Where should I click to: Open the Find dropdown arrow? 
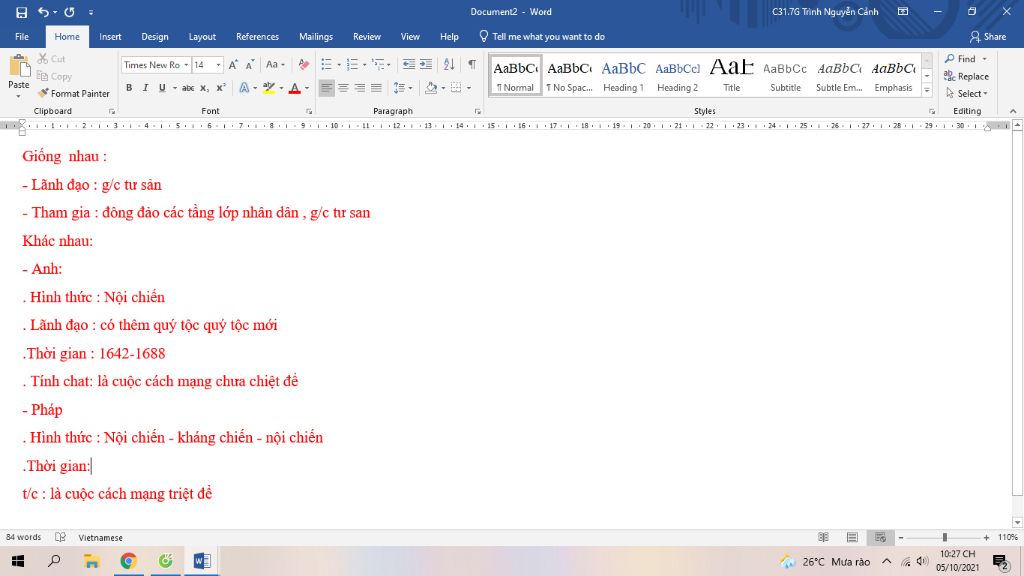pos(985,59)
